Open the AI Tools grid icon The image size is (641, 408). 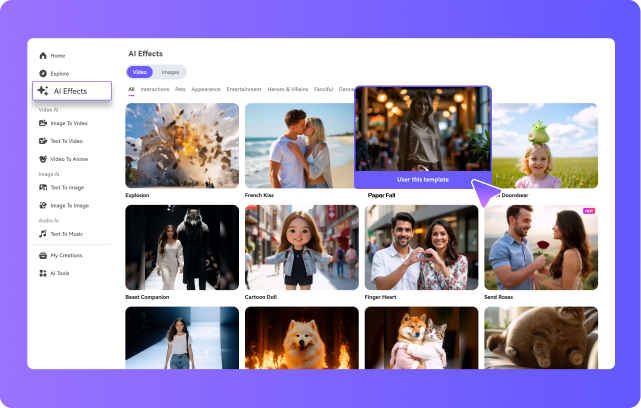(x=43, y=273)
